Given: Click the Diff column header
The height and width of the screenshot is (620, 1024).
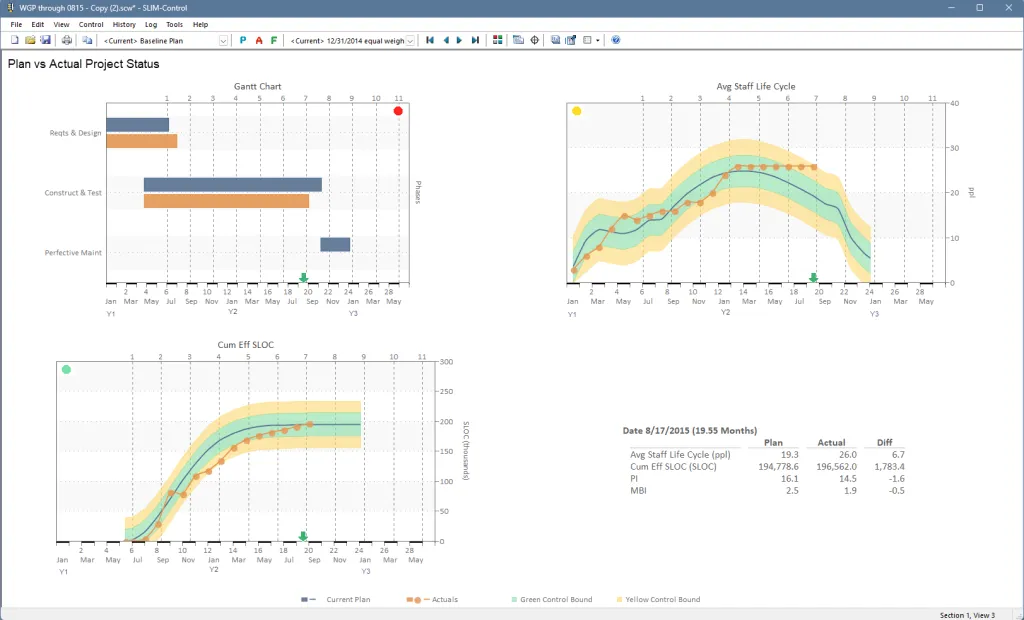Looking at the screenshot, I should pos(884,442).
